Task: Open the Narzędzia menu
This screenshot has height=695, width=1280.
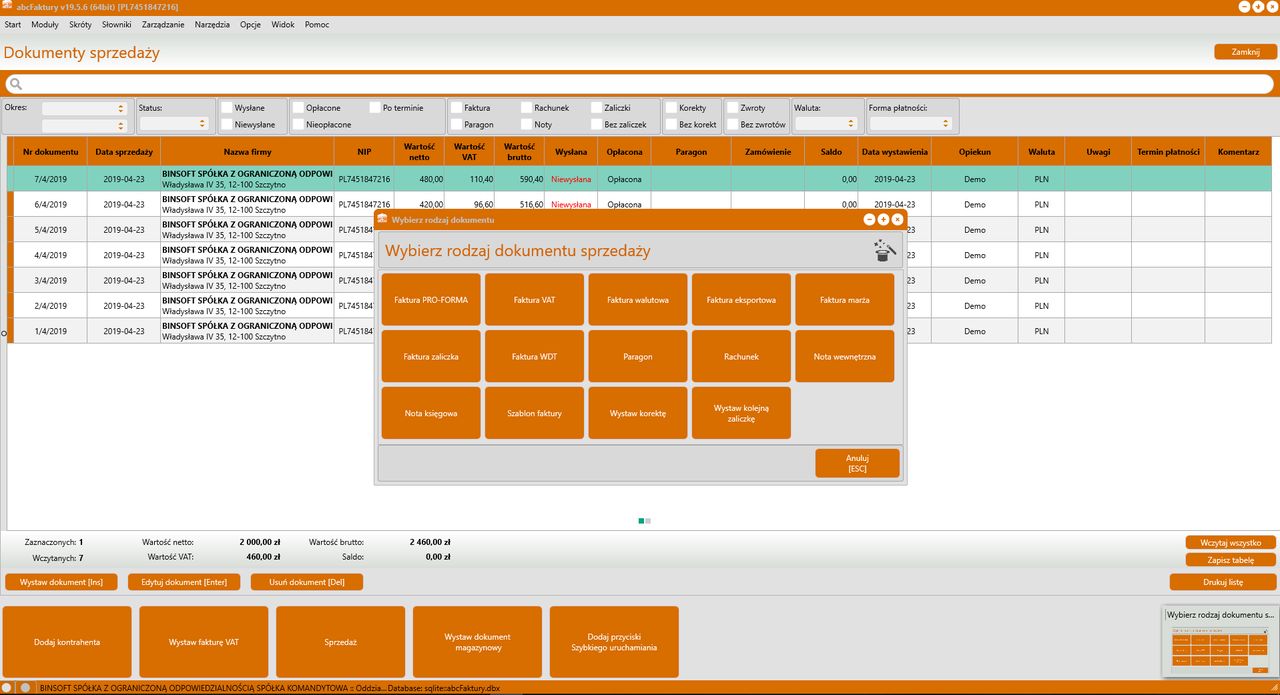Action: (212, 24)
